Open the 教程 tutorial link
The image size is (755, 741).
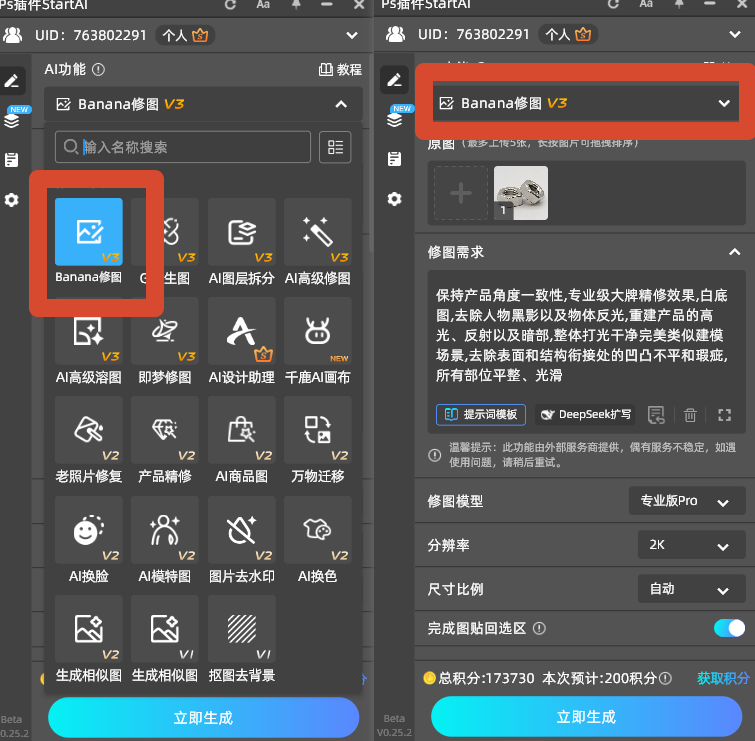pos(340,70)
